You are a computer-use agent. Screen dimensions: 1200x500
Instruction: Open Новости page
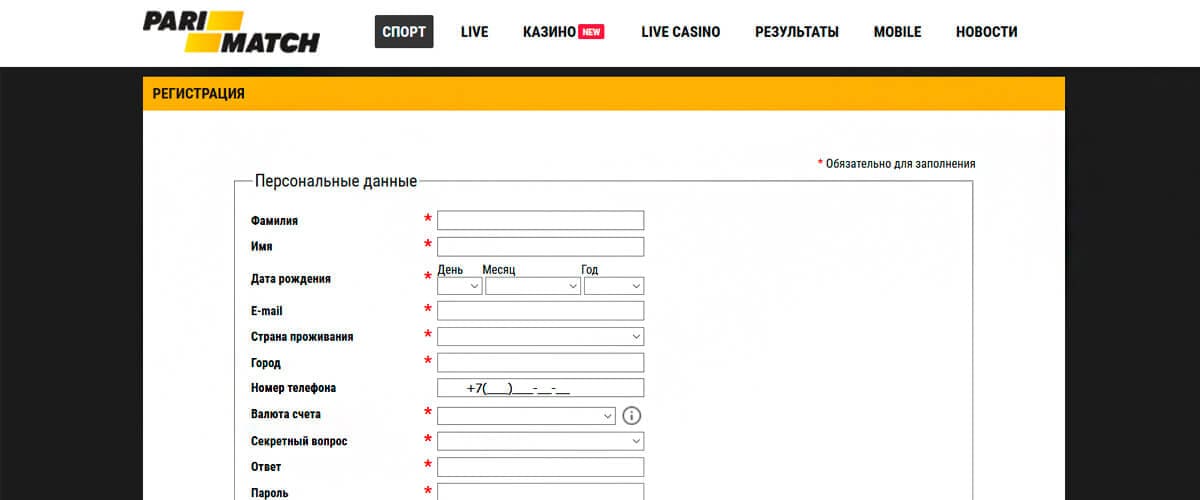pos(987,32)
